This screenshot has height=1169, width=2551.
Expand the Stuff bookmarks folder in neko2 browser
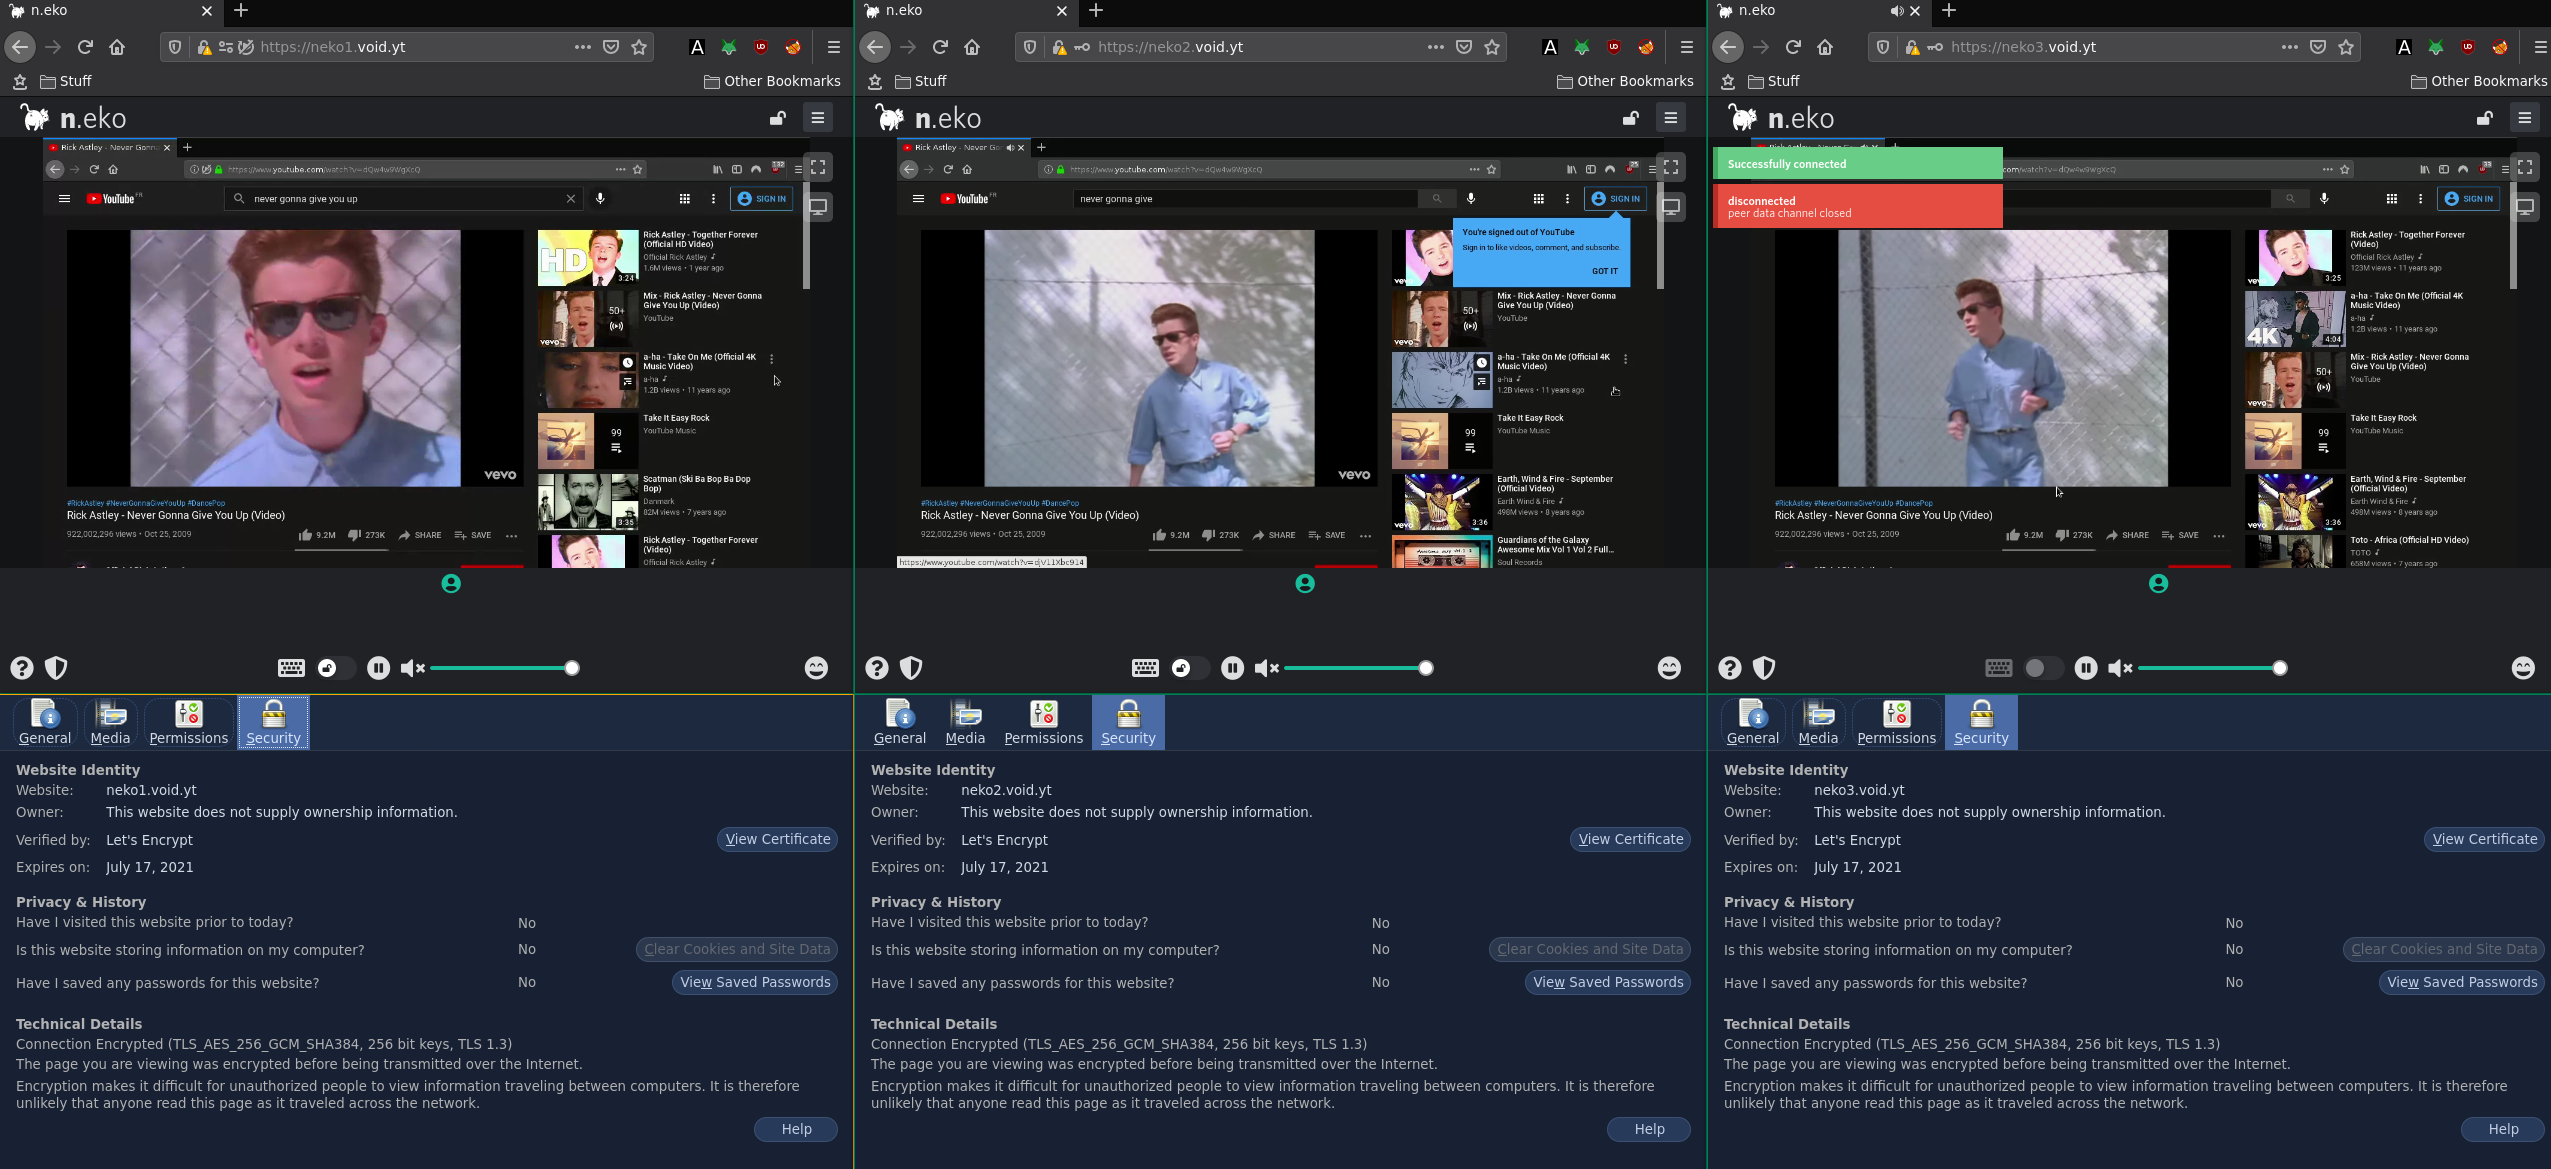(x=921, y=81)
